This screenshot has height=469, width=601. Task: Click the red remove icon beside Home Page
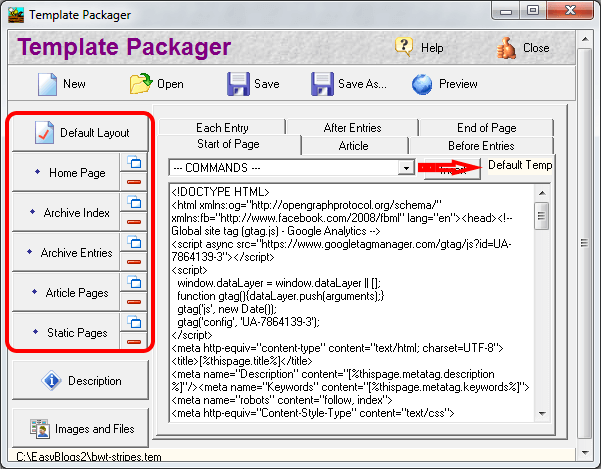click(134, 182)
